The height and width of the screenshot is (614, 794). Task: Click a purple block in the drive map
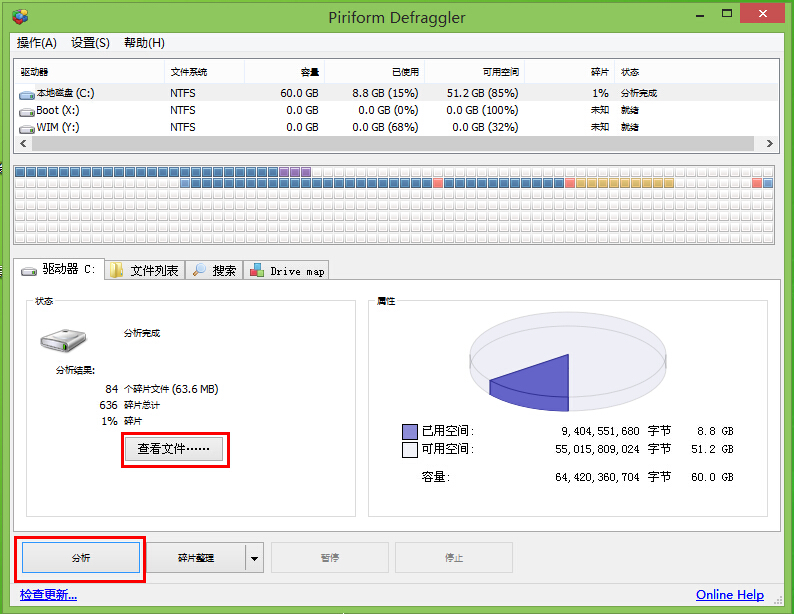coord(295,172)
